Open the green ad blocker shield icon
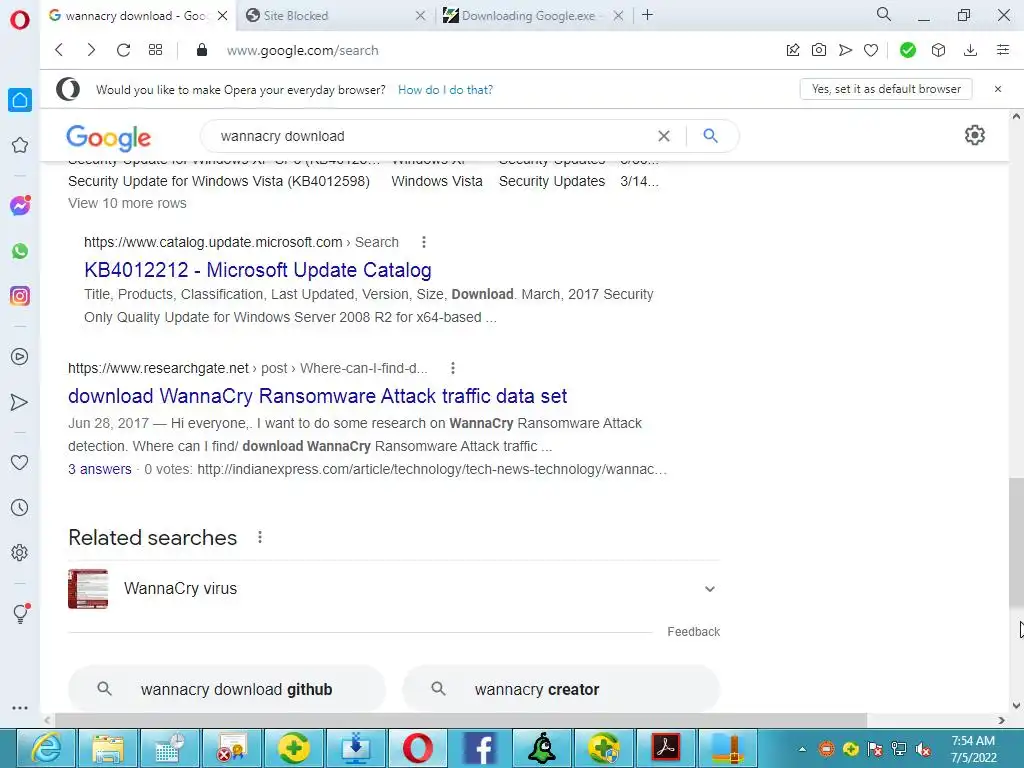This screenshot has height=768, width=1024. pos(907,50)
